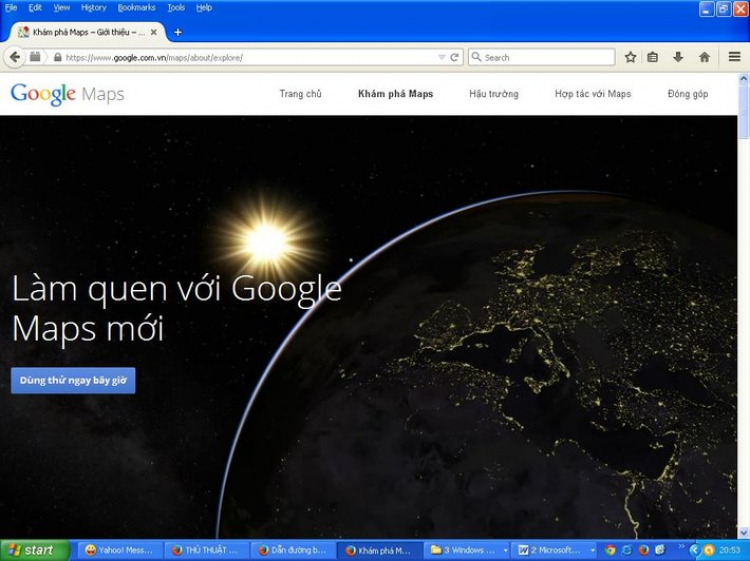This screenshot has width=750, height=561.
Task: Click the taskbar clock showing 20:53
Action: click(730, 550)
